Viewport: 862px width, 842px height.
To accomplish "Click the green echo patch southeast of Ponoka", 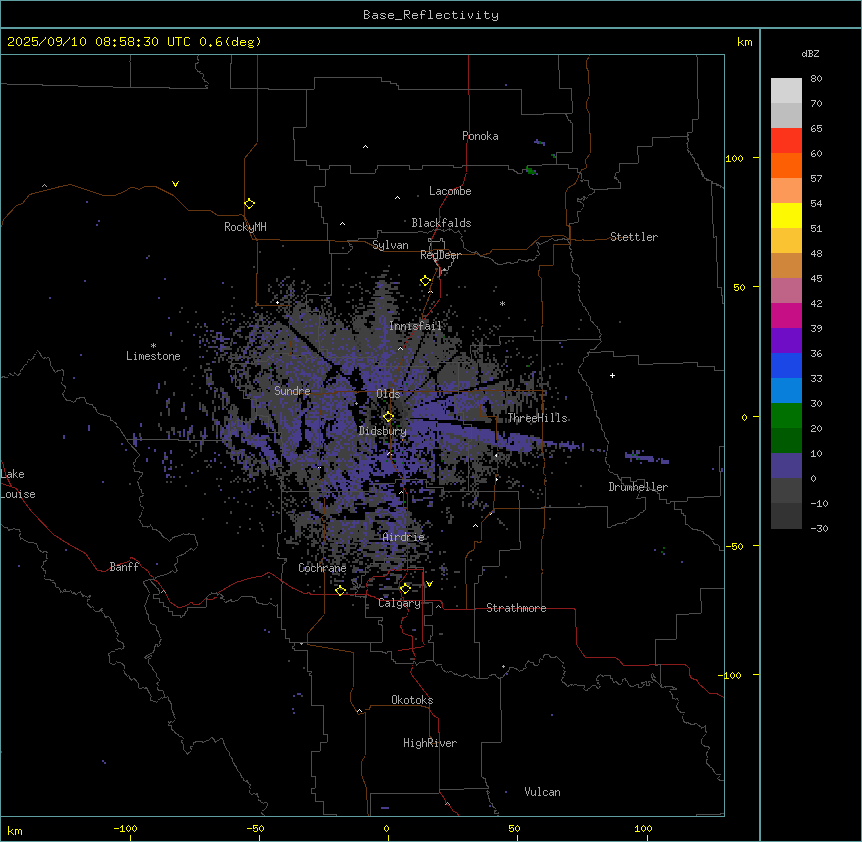I will [x=531, y=171].
